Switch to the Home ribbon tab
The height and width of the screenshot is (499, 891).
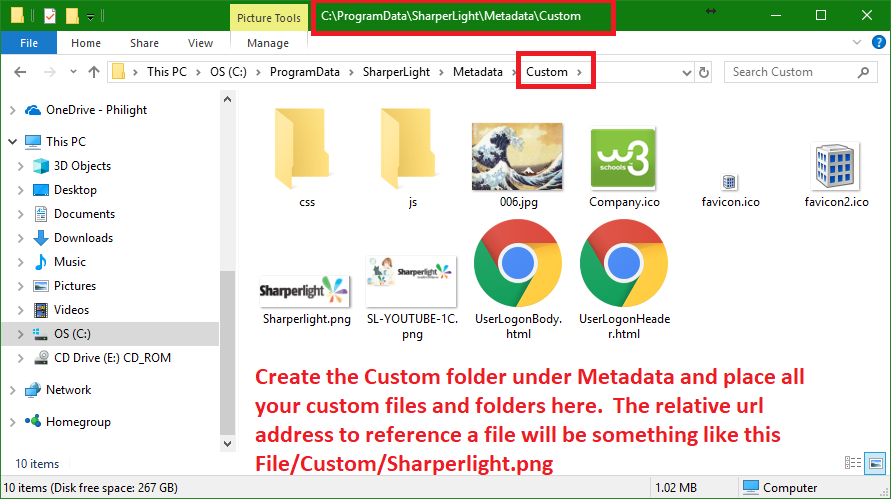86,43
